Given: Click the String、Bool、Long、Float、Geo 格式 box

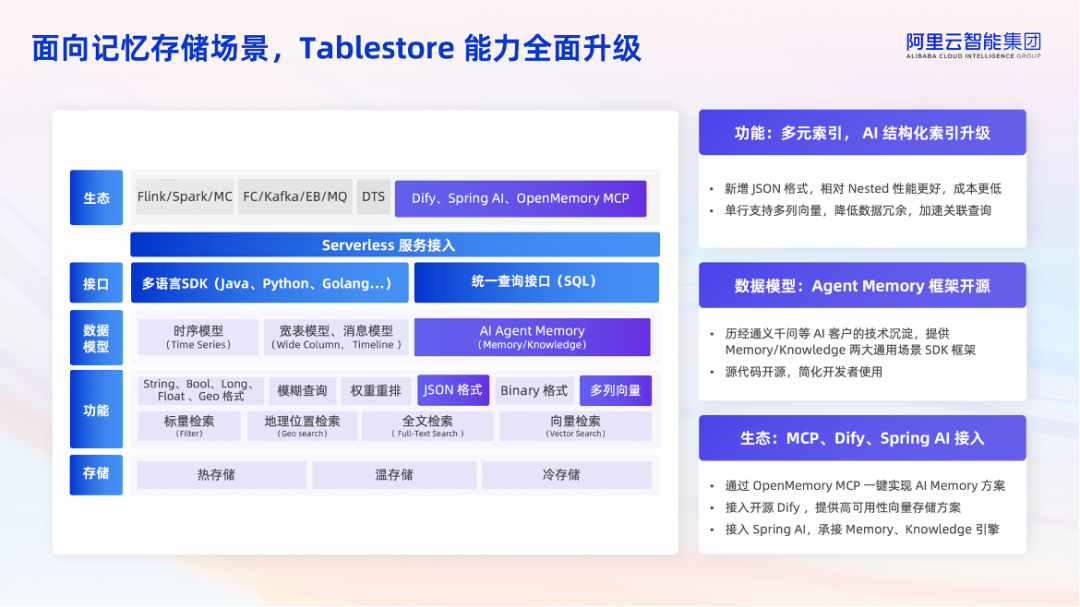Looking at the screenshot, I should pyautogui.click(x=200, y=391).
